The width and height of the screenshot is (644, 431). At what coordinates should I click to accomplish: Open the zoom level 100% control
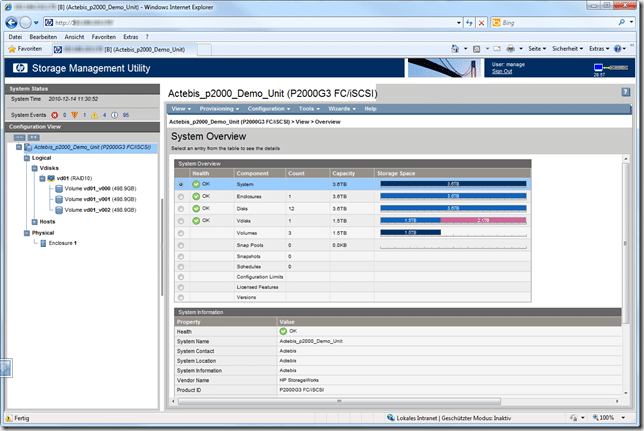609,418
